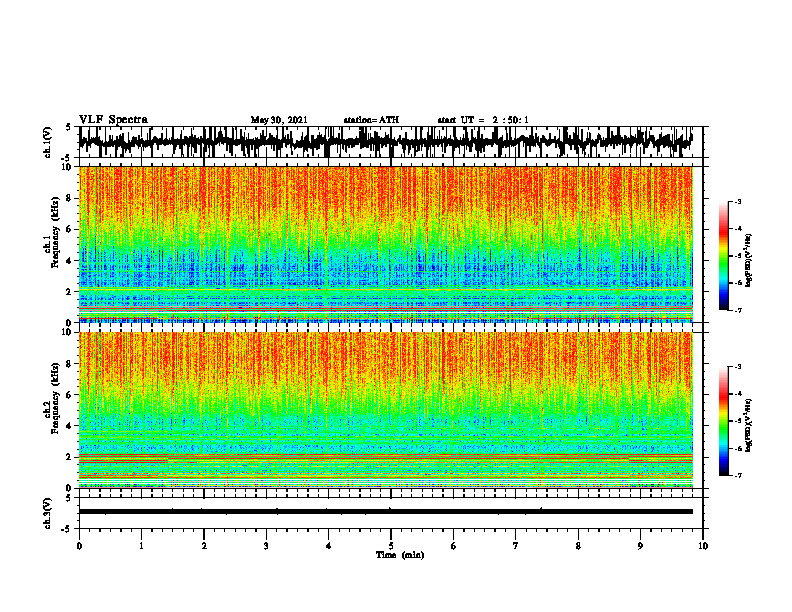Viewport: 792px width, 612px height.
Task: Click inside the ch.1 spectrogram panel
Action: click(385, 244)
